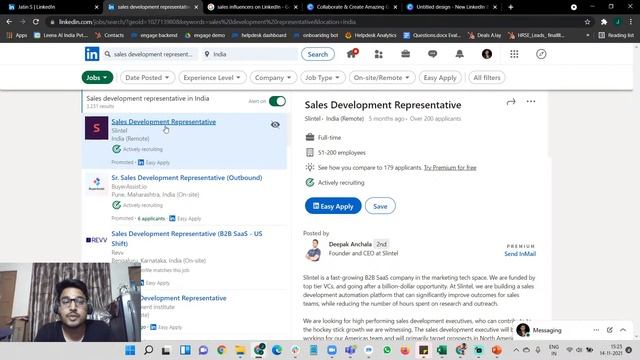Open Deepak Anchala's profile photo
The image size is (640, 360).
tap(313, 250)
